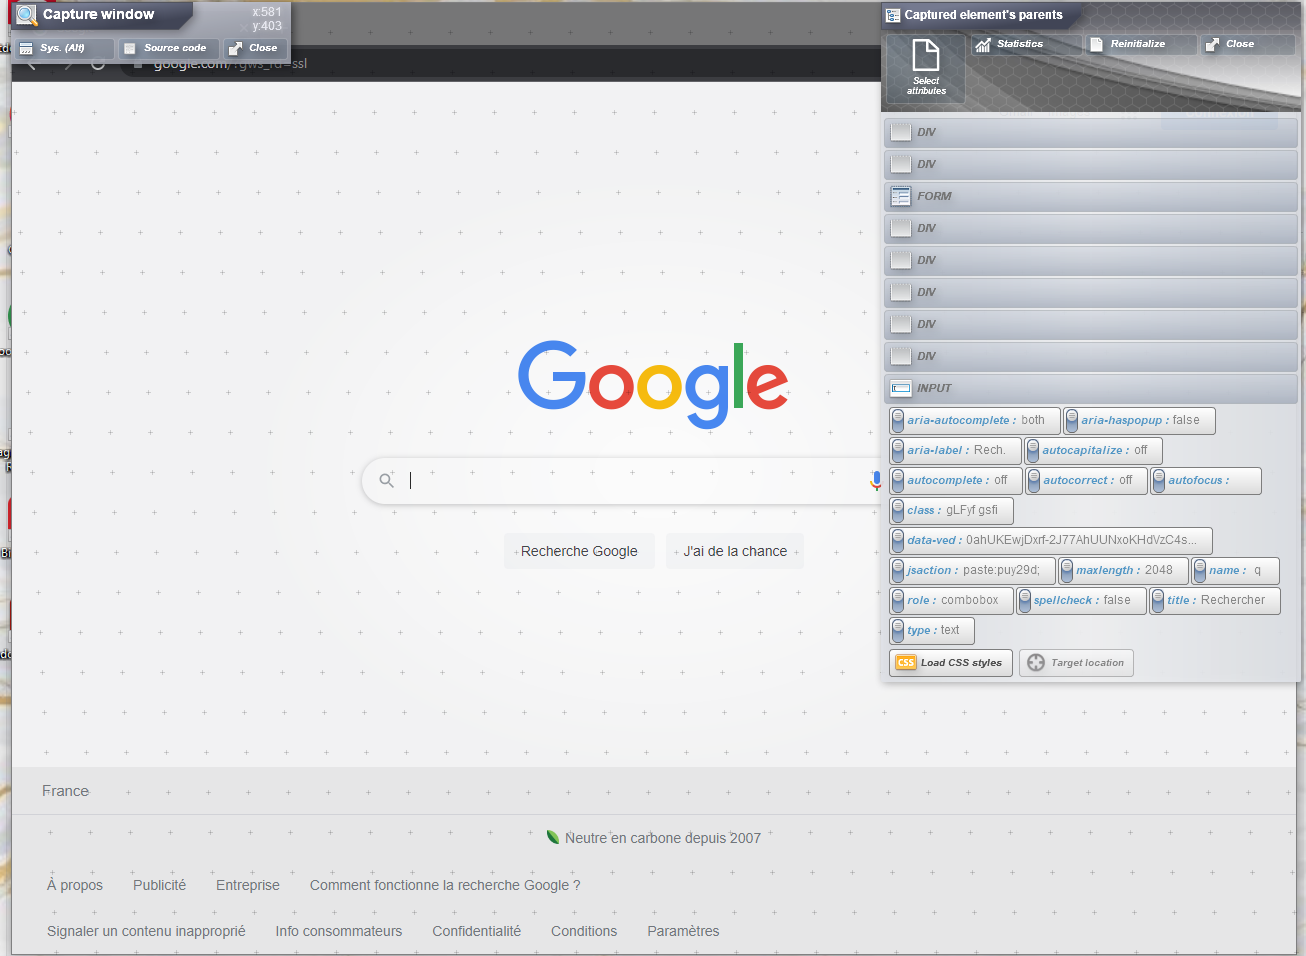The image size is (1306, 956).
Task: Click the Sys. (Alt) window icon
Action: click(x=26, y=48)
